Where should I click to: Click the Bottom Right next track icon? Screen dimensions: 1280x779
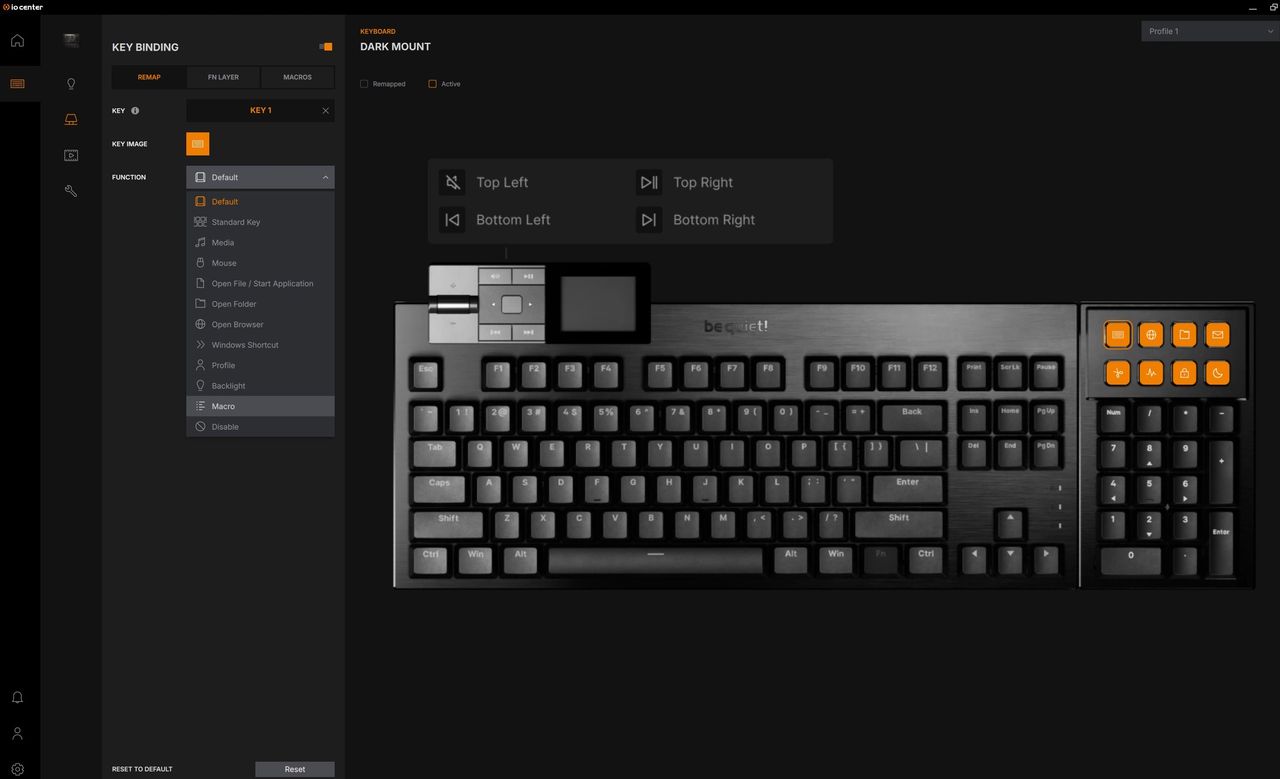coord(649,220)
